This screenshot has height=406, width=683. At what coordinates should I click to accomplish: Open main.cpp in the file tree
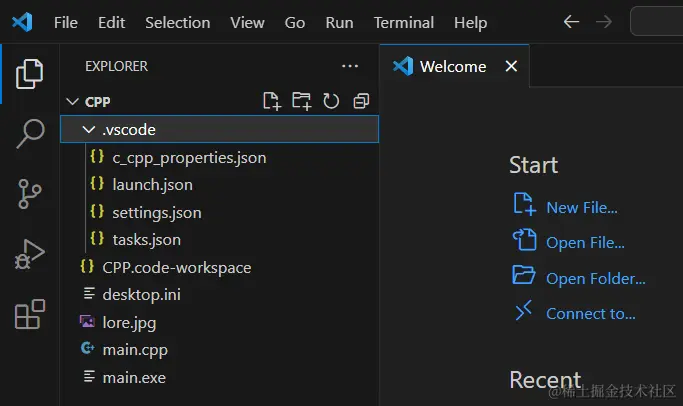pos(220,350)
